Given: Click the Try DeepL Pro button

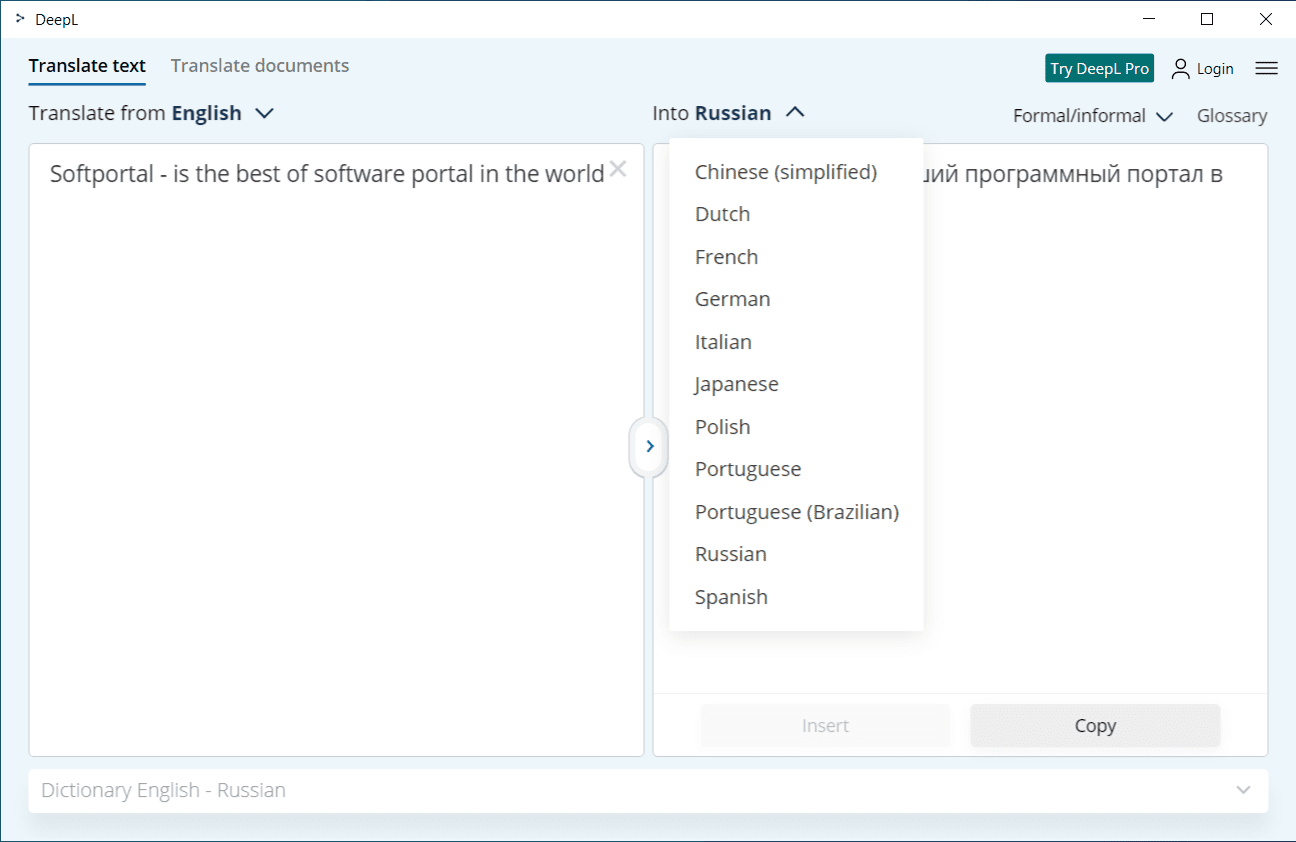Looking at the screenshot, I should click(1099, 68).
